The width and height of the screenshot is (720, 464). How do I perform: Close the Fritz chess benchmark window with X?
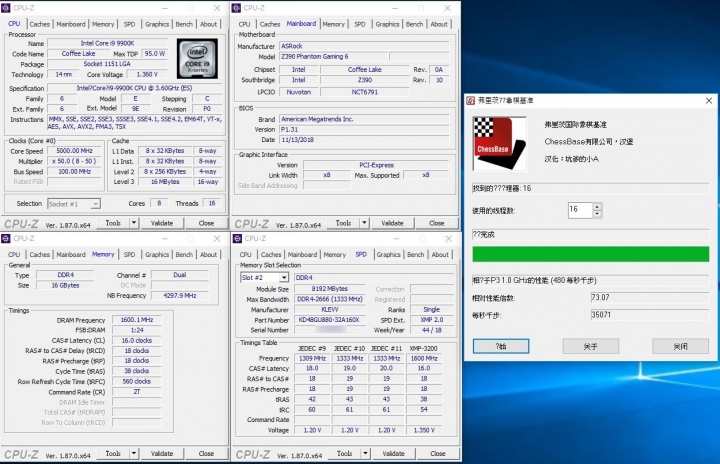(709, 101)
